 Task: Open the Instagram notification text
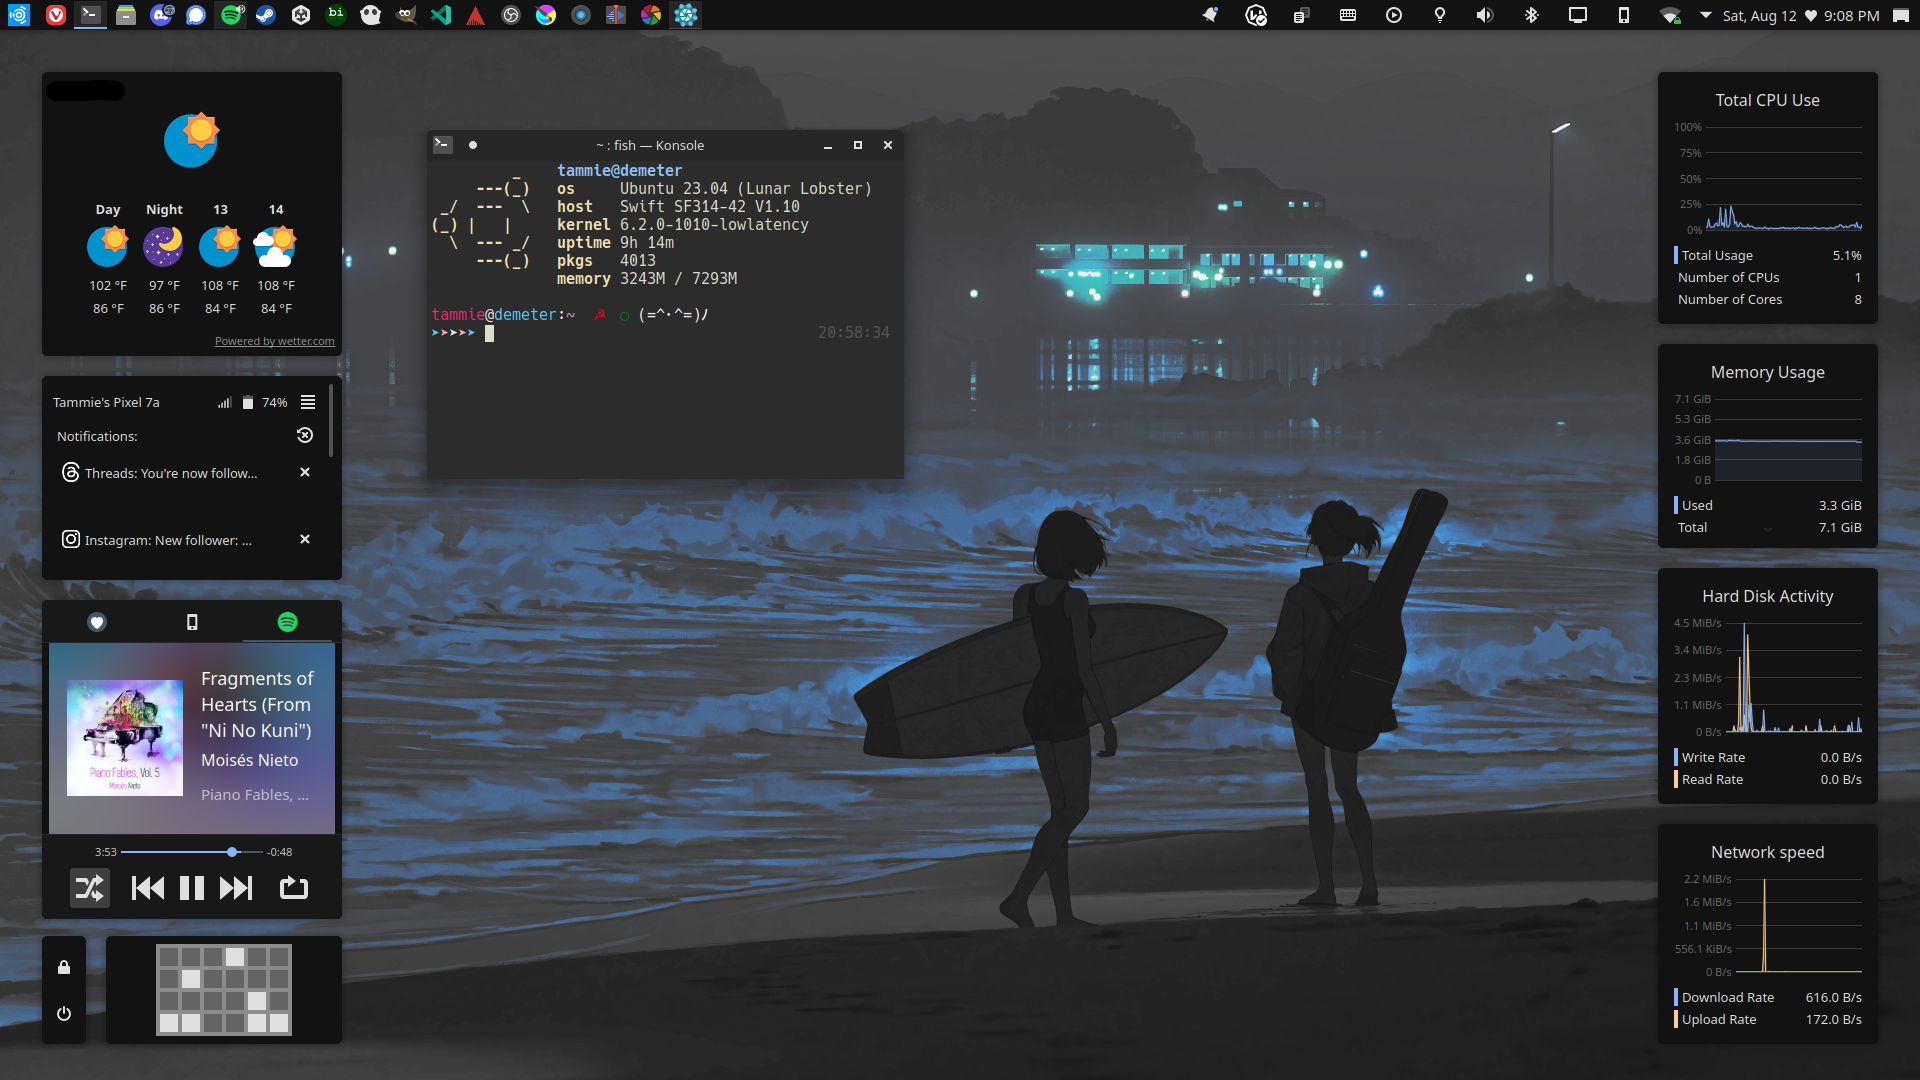(x=168, y=540)
